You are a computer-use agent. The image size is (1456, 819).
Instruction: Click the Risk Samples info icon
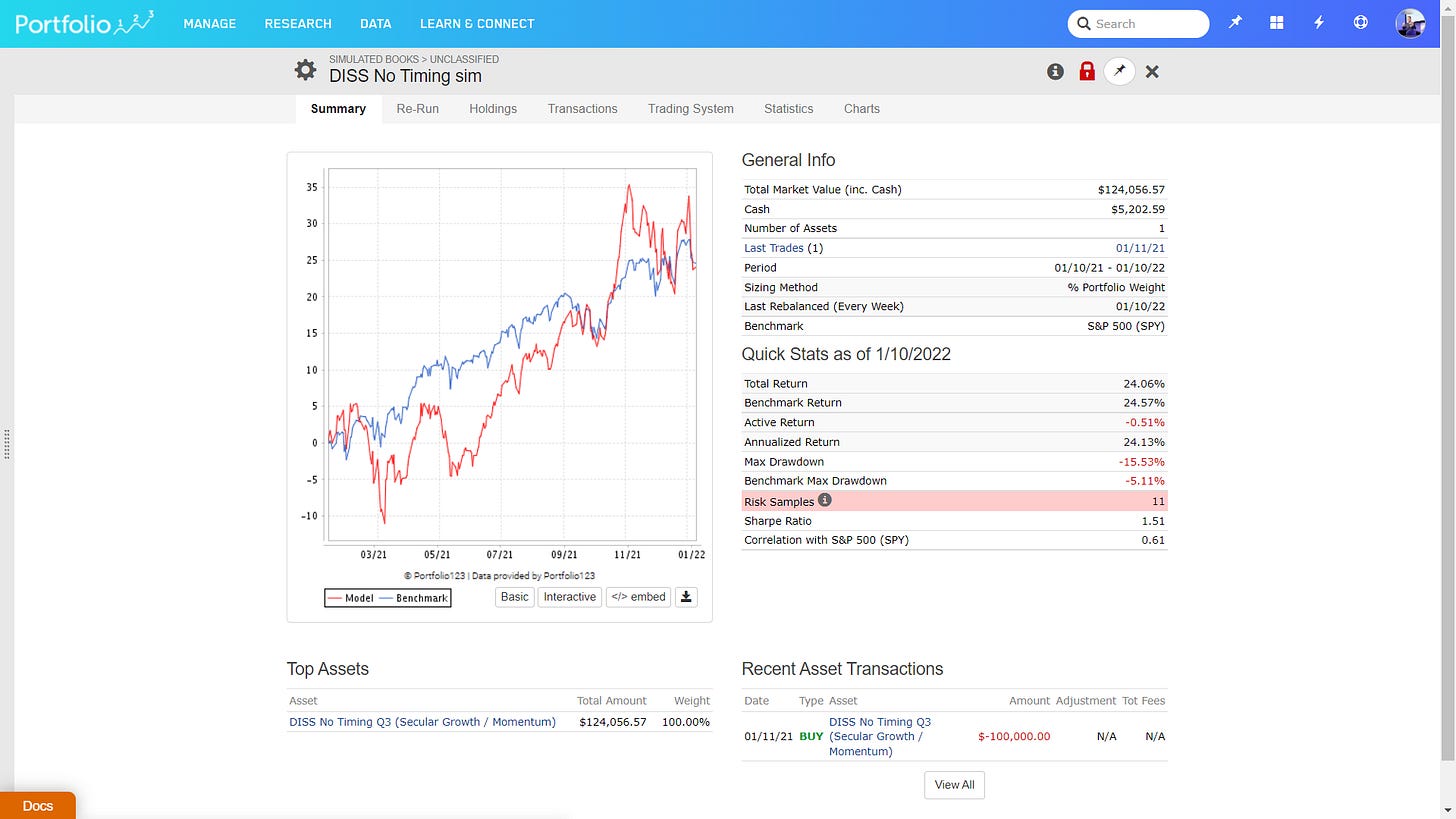pyautogui.click(x=825, y=500)
